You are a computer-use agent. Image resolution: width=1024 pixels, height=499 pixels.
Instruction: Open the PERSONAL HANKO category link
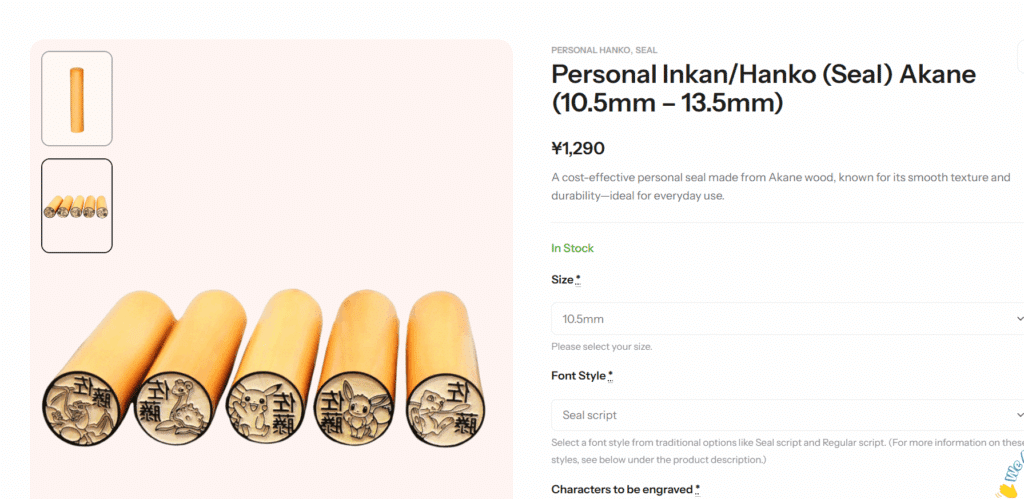[x=589, y=50]
